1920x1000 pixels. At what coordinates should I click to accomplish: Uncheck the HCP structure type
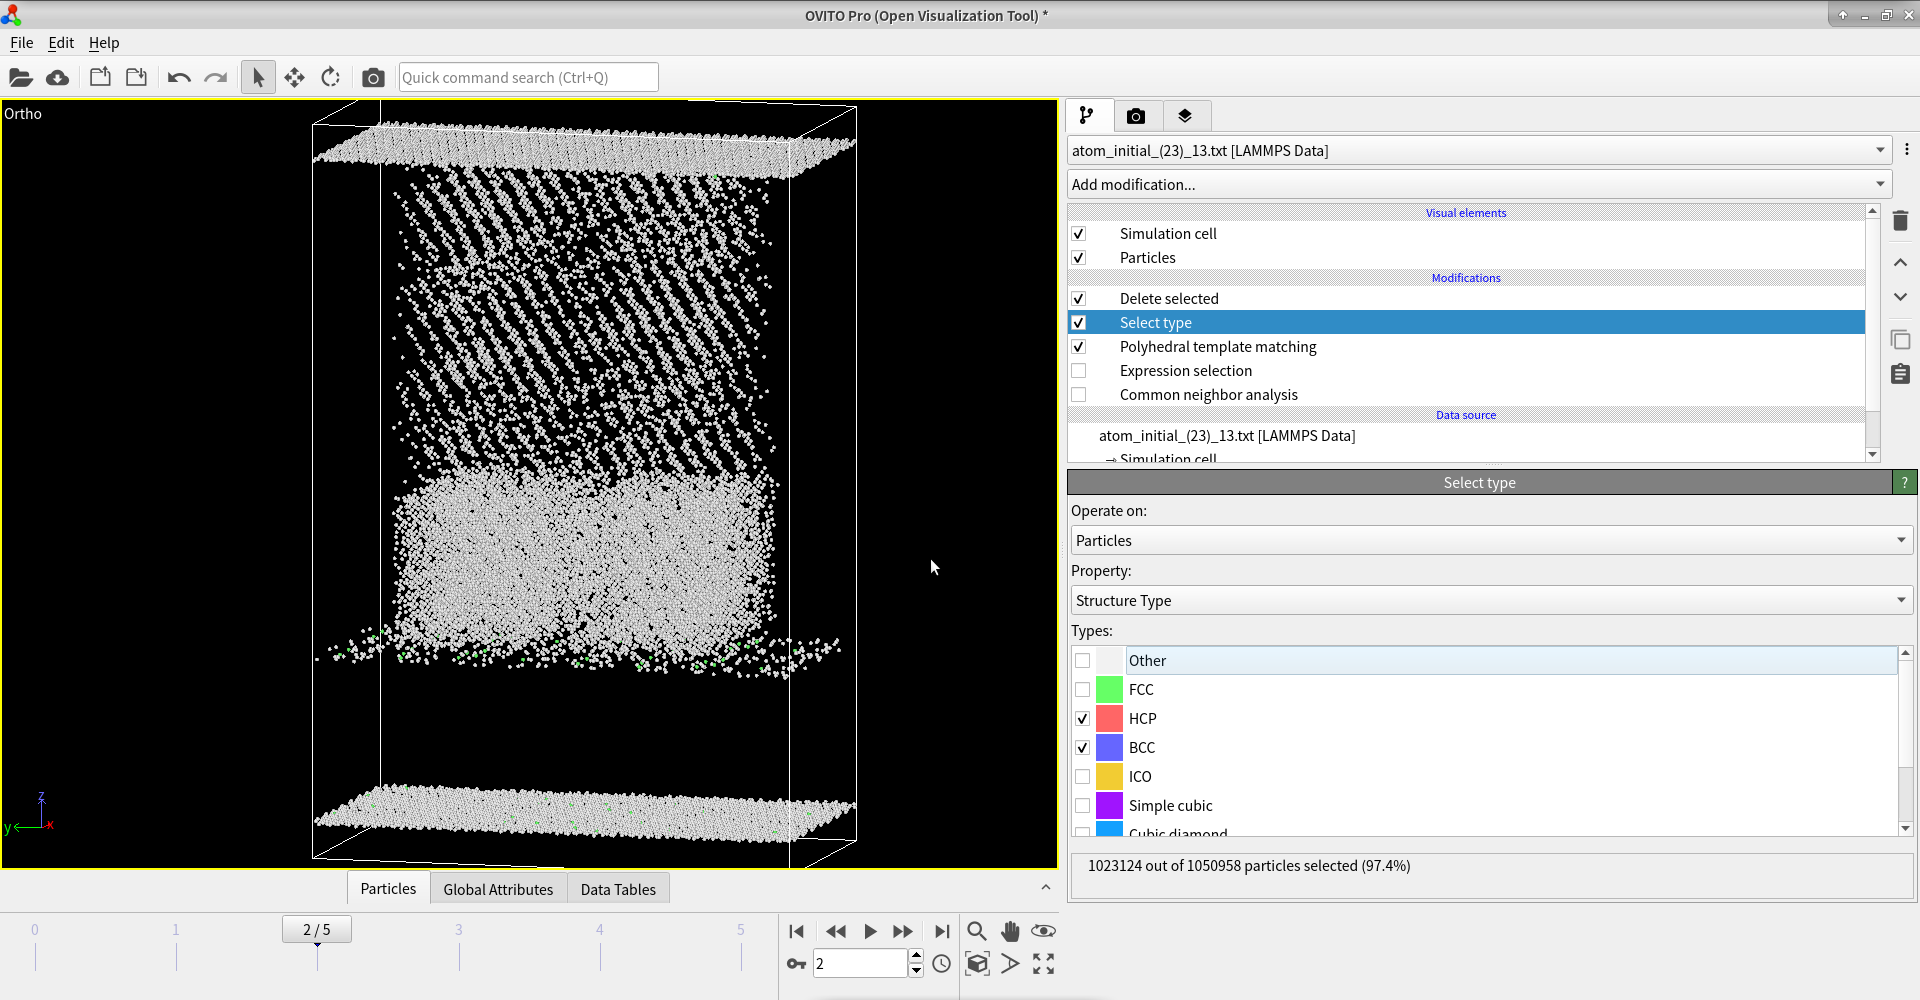[x=1083, y=719]
